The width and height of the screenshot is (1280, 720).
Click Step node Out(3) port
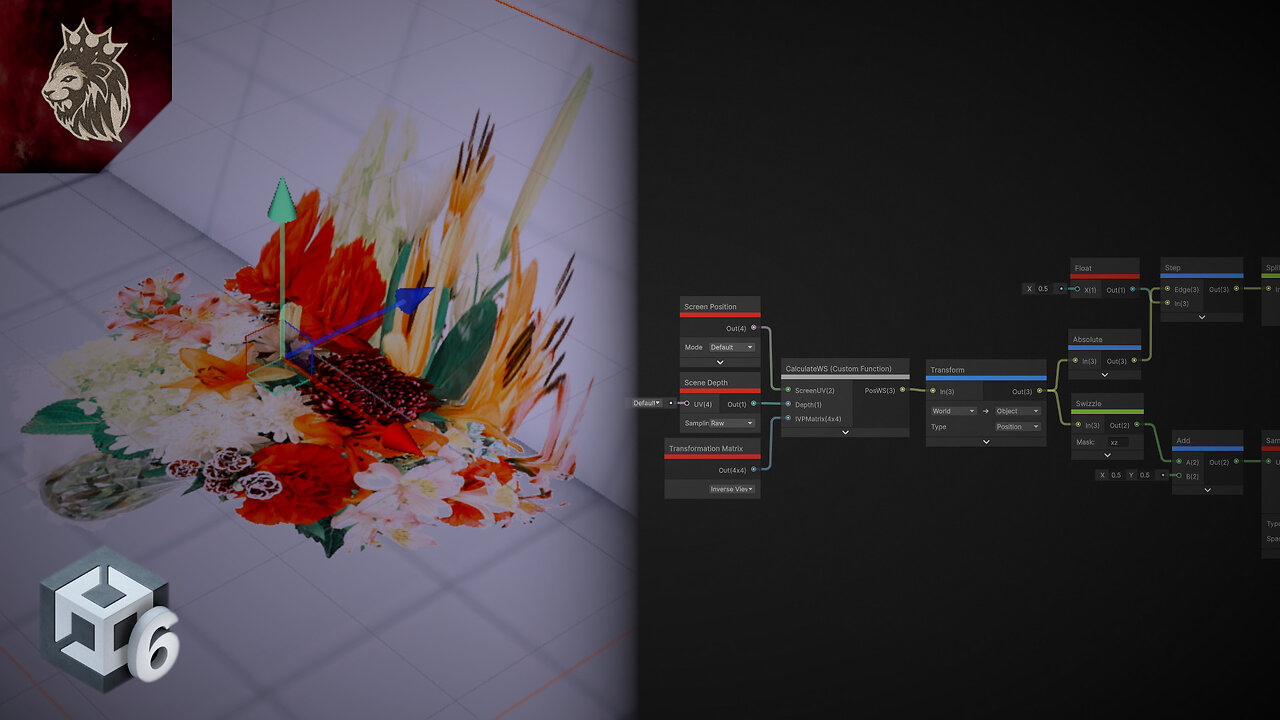pyautogui.click(x=1236, y=289)
